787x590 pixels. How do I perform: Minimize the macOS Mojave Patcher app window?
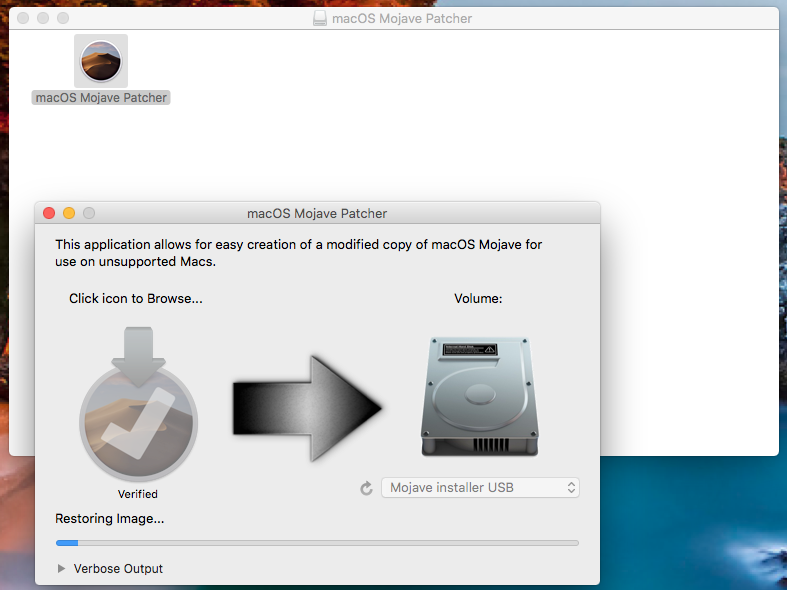pos(69,213)
